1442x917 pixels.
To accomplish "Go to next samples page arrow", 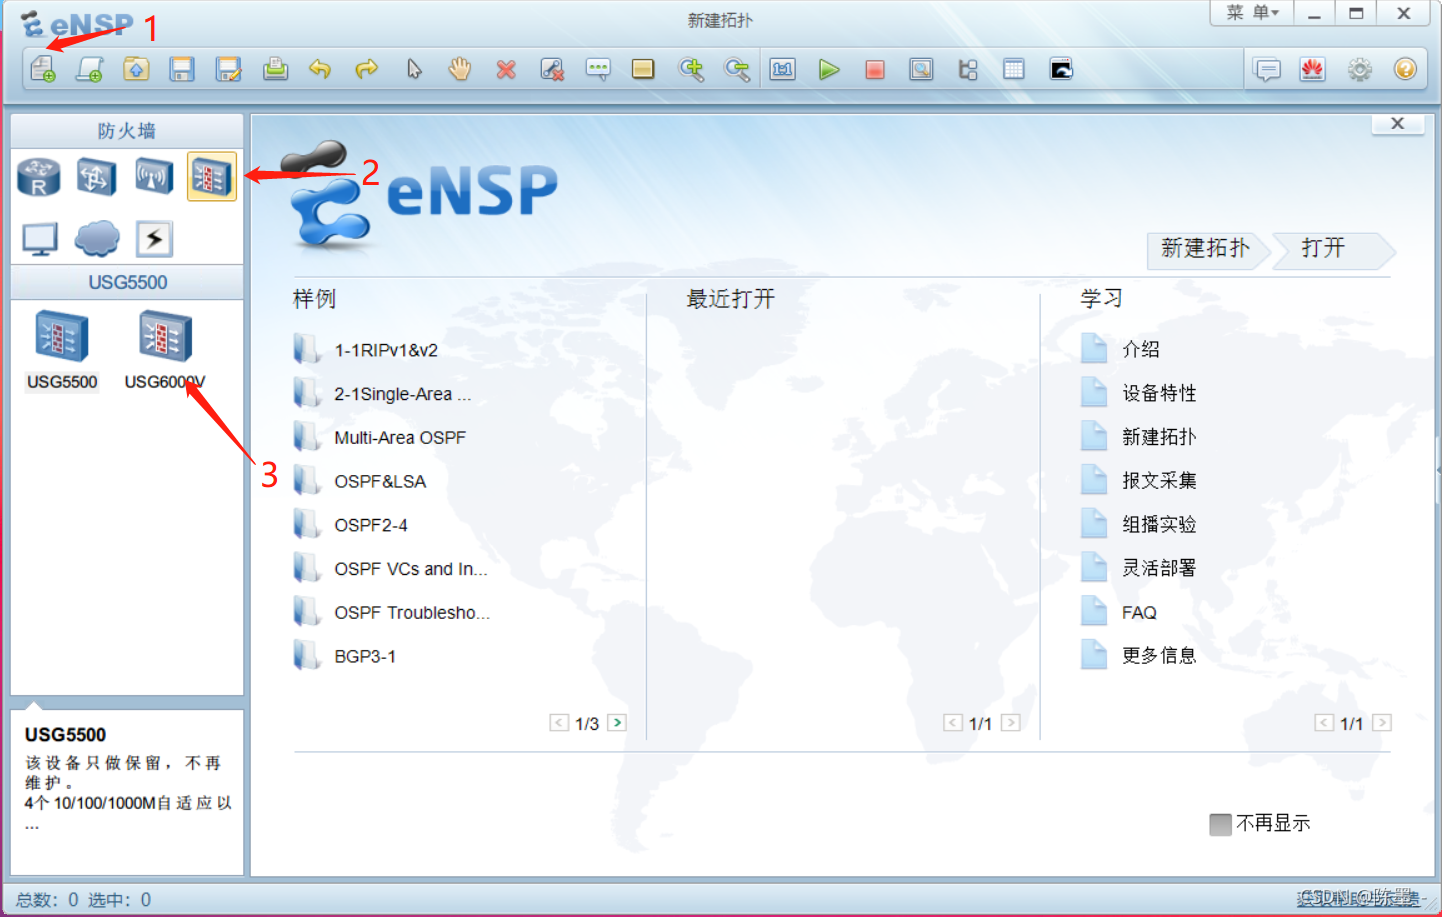I will [617, 723].
